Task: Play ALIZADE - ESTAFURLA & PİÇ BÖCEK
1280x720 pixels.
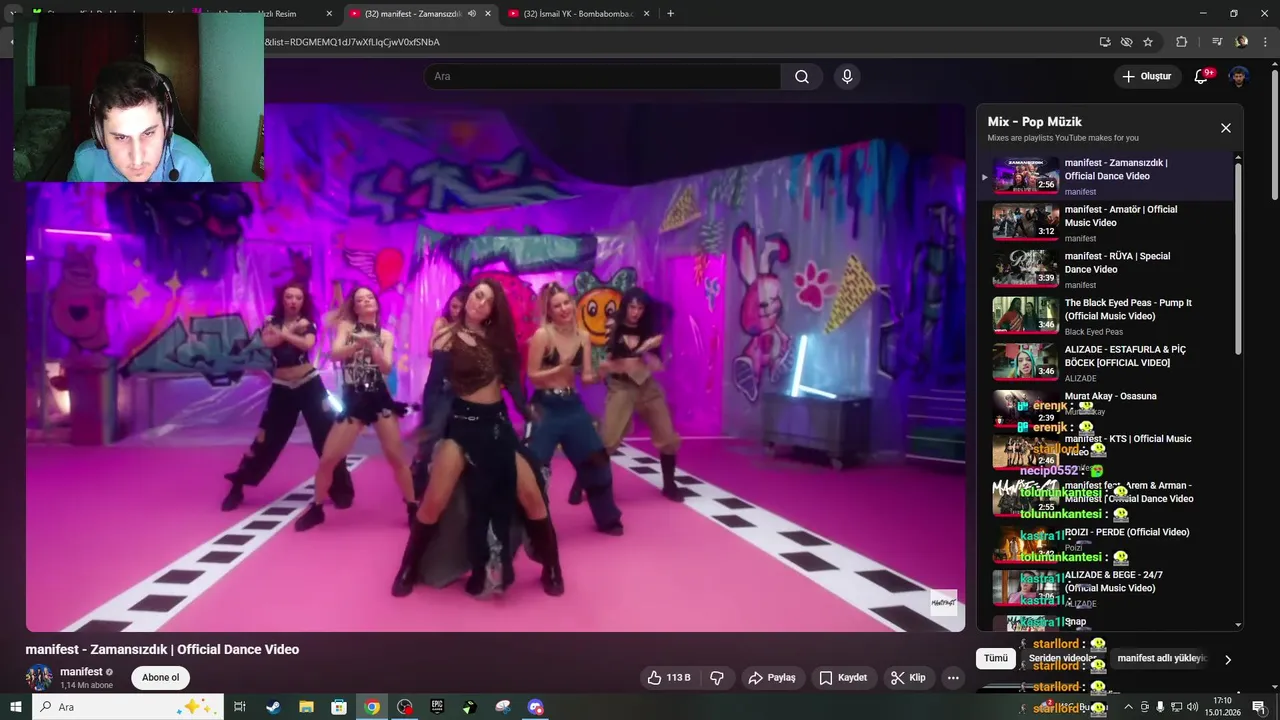Action: click(x=1105, y=364)
